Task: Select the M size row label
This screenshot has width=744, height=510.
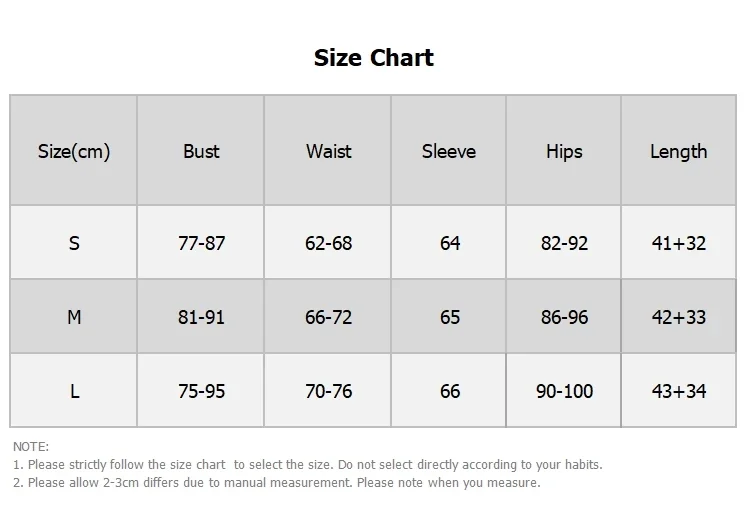Action: 74,317
